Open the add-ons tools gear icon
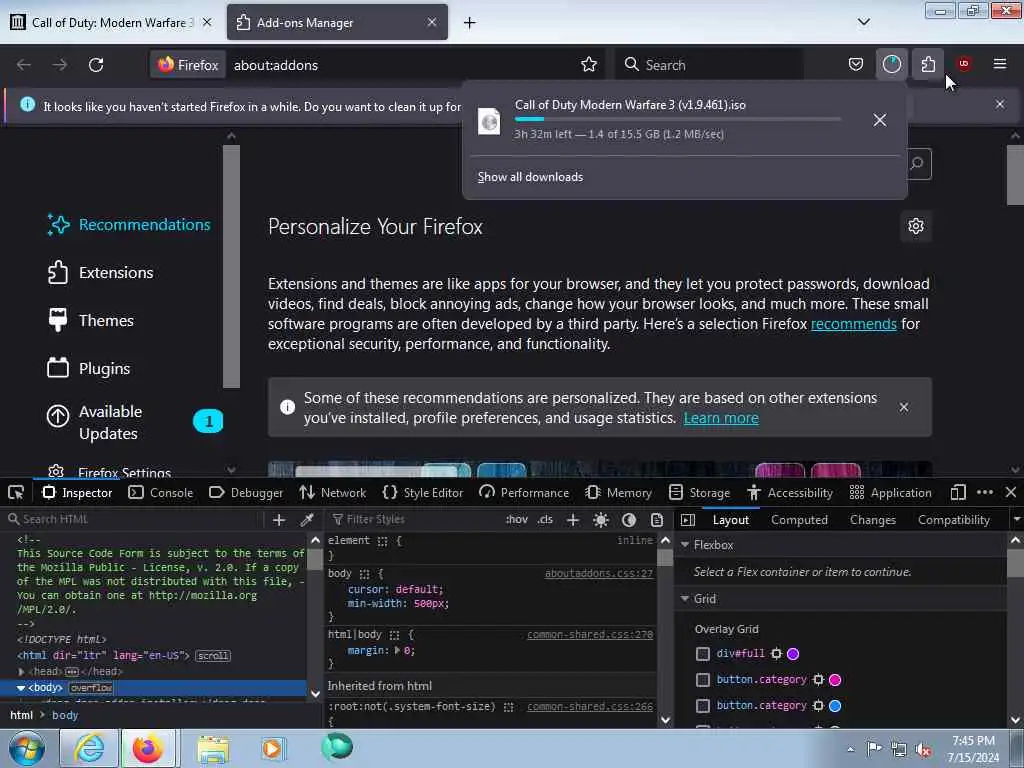The width and height of the screenshot is (1024, 768). [916, 226]
